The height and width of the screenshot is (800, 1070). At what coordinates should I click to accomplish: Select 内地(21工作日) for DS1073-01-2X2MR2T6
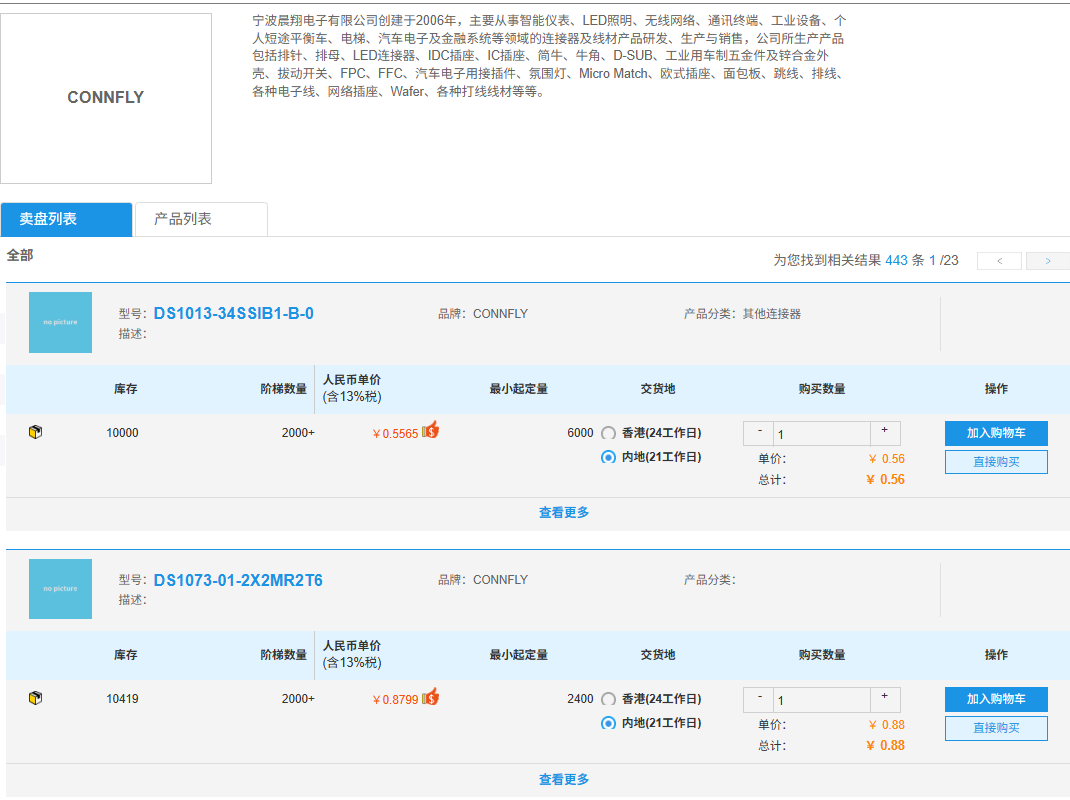[608, 723]
